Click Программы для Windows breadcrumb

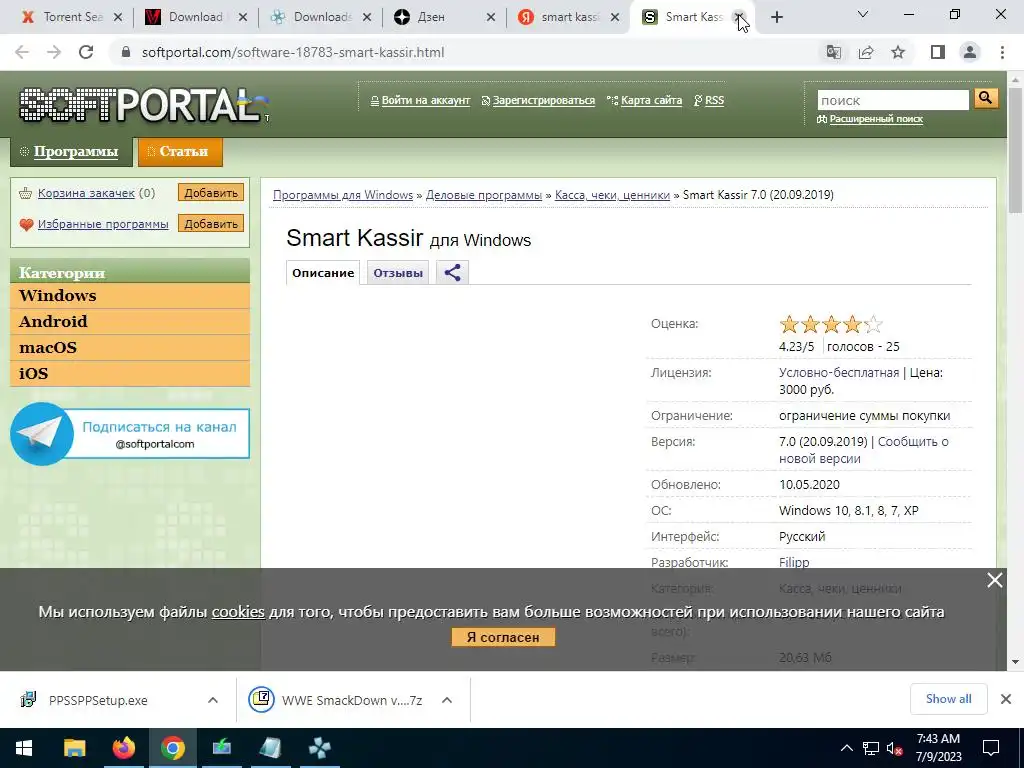pyautogui.click(x=343, y=195)
